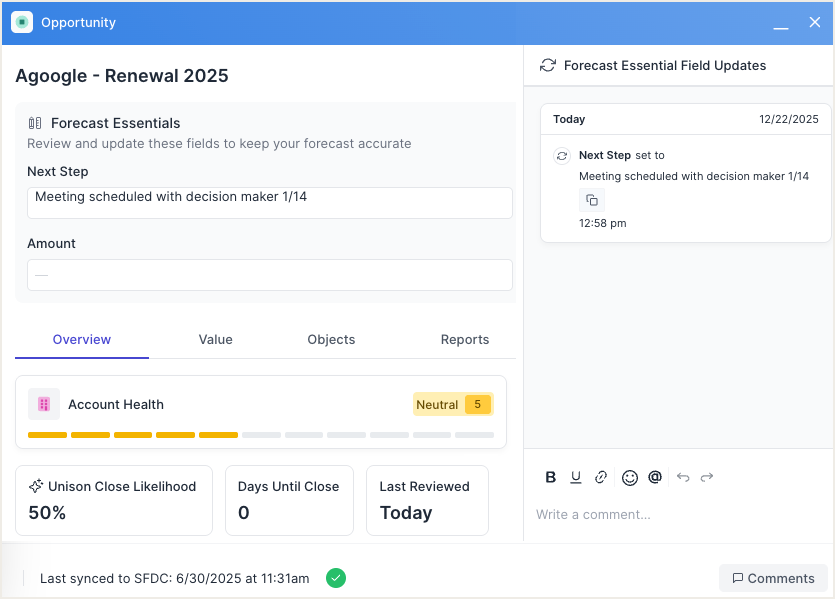This screenshot has height=599, width=835.
Task: Insert a link in the comment
Action: pos(601,478)
